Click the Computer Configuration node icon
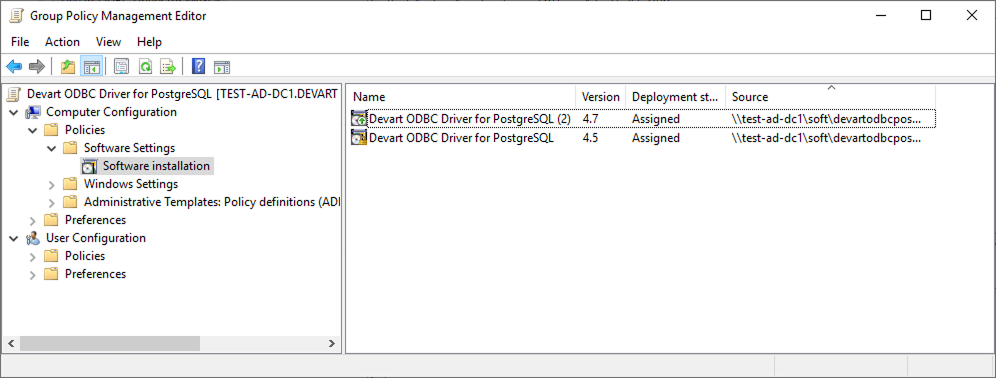This screenshot has width=996, height=378. pyautogui.click(x=32, y=112)
